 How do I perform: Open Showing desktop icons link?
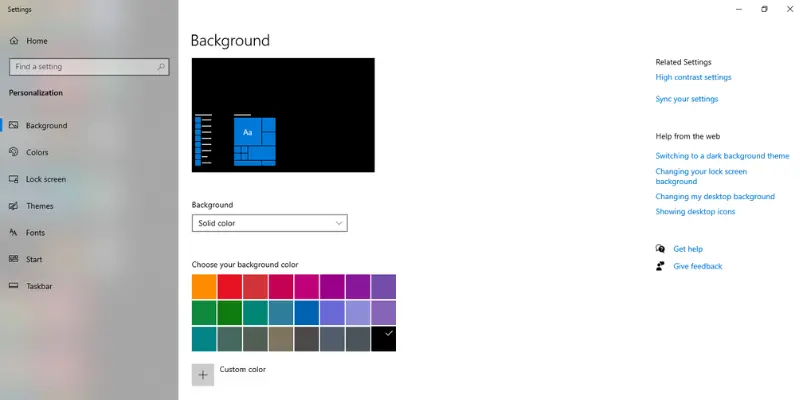pos(695,211)
